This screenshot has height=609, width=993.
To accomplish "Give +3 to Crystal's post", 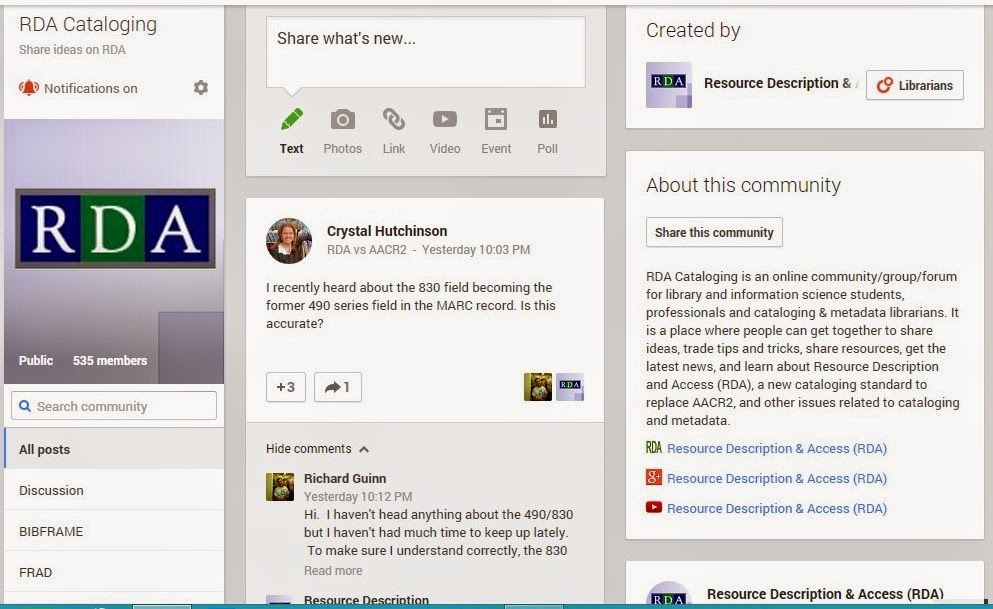I will [x=286, y=387].
